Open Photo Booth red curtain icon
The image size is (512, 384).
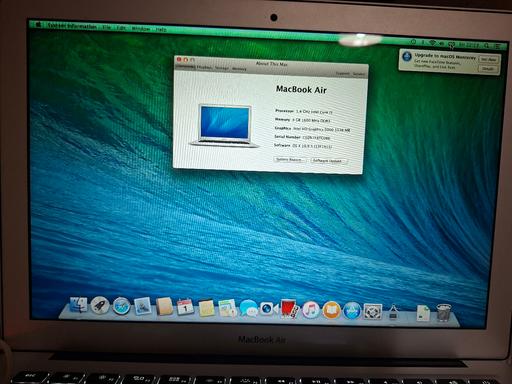289,309
